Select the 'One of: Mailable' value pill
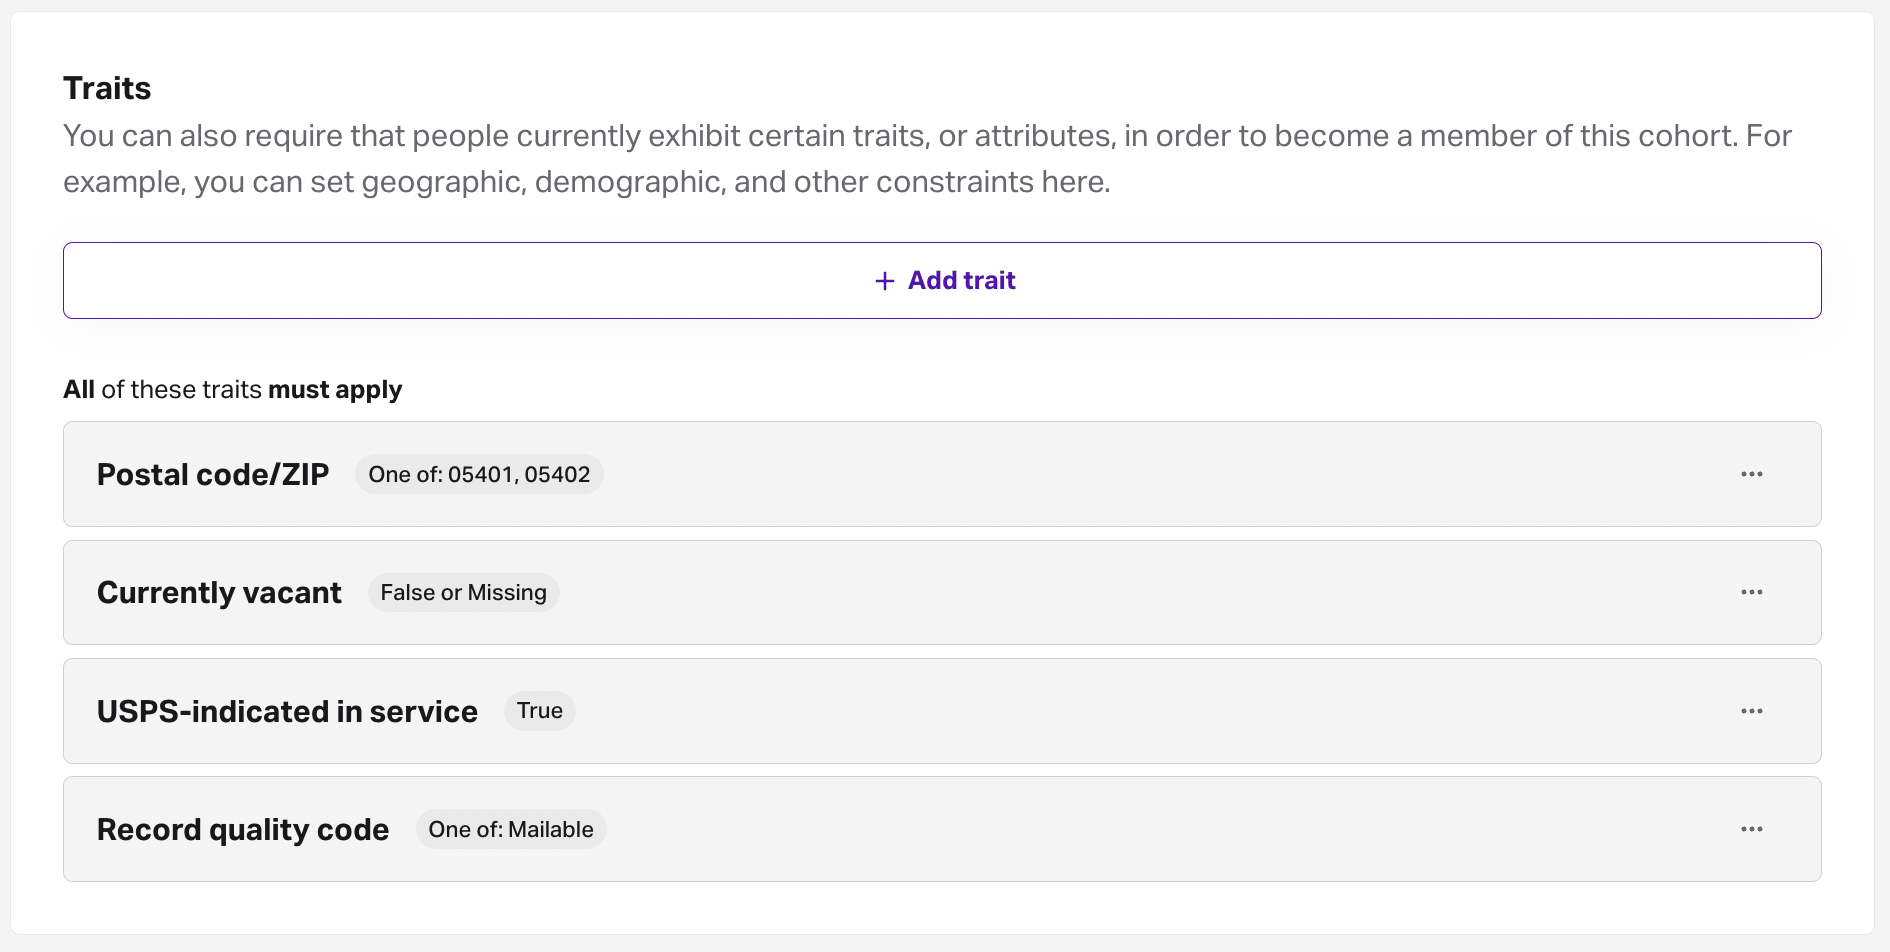This screenshot has height=952, width=1890. click(x=511, y=829)
